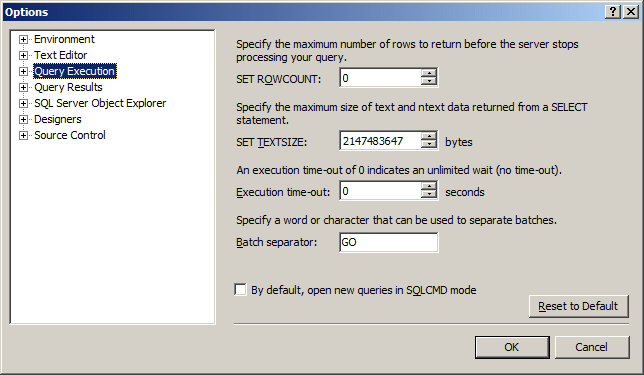The image size is (644, 375).
Task: Expand the Source Control node
Action: (23, 136)
